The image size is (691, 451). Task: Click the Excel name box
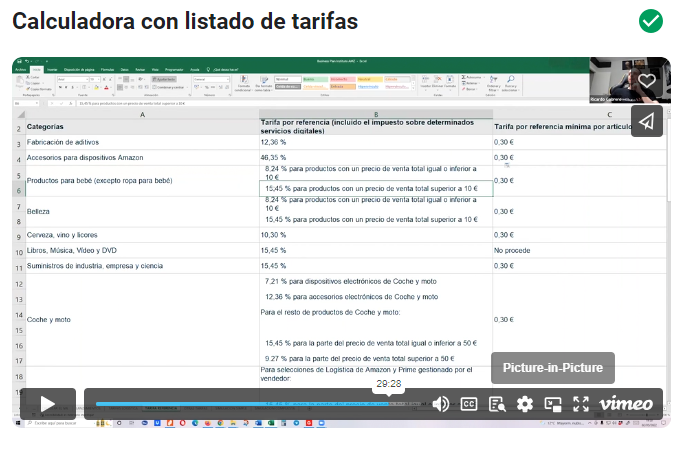pos(26,103)
